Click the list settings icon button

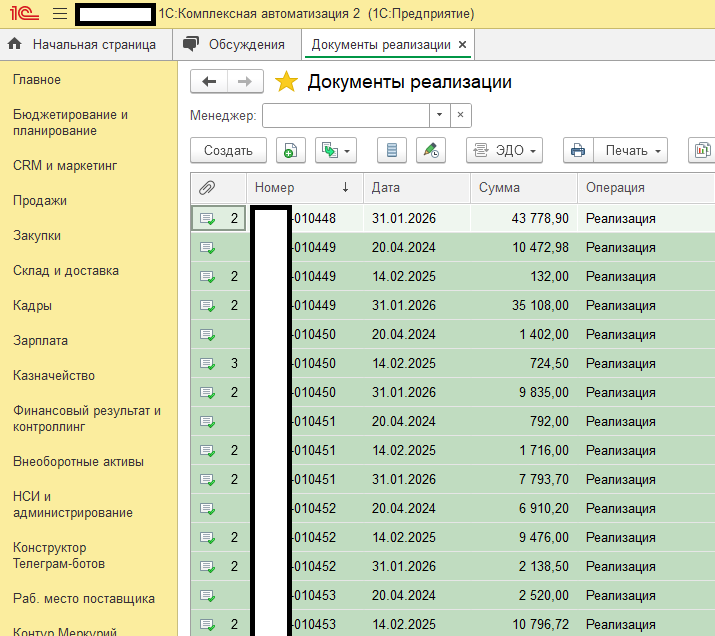coord(392,150)
